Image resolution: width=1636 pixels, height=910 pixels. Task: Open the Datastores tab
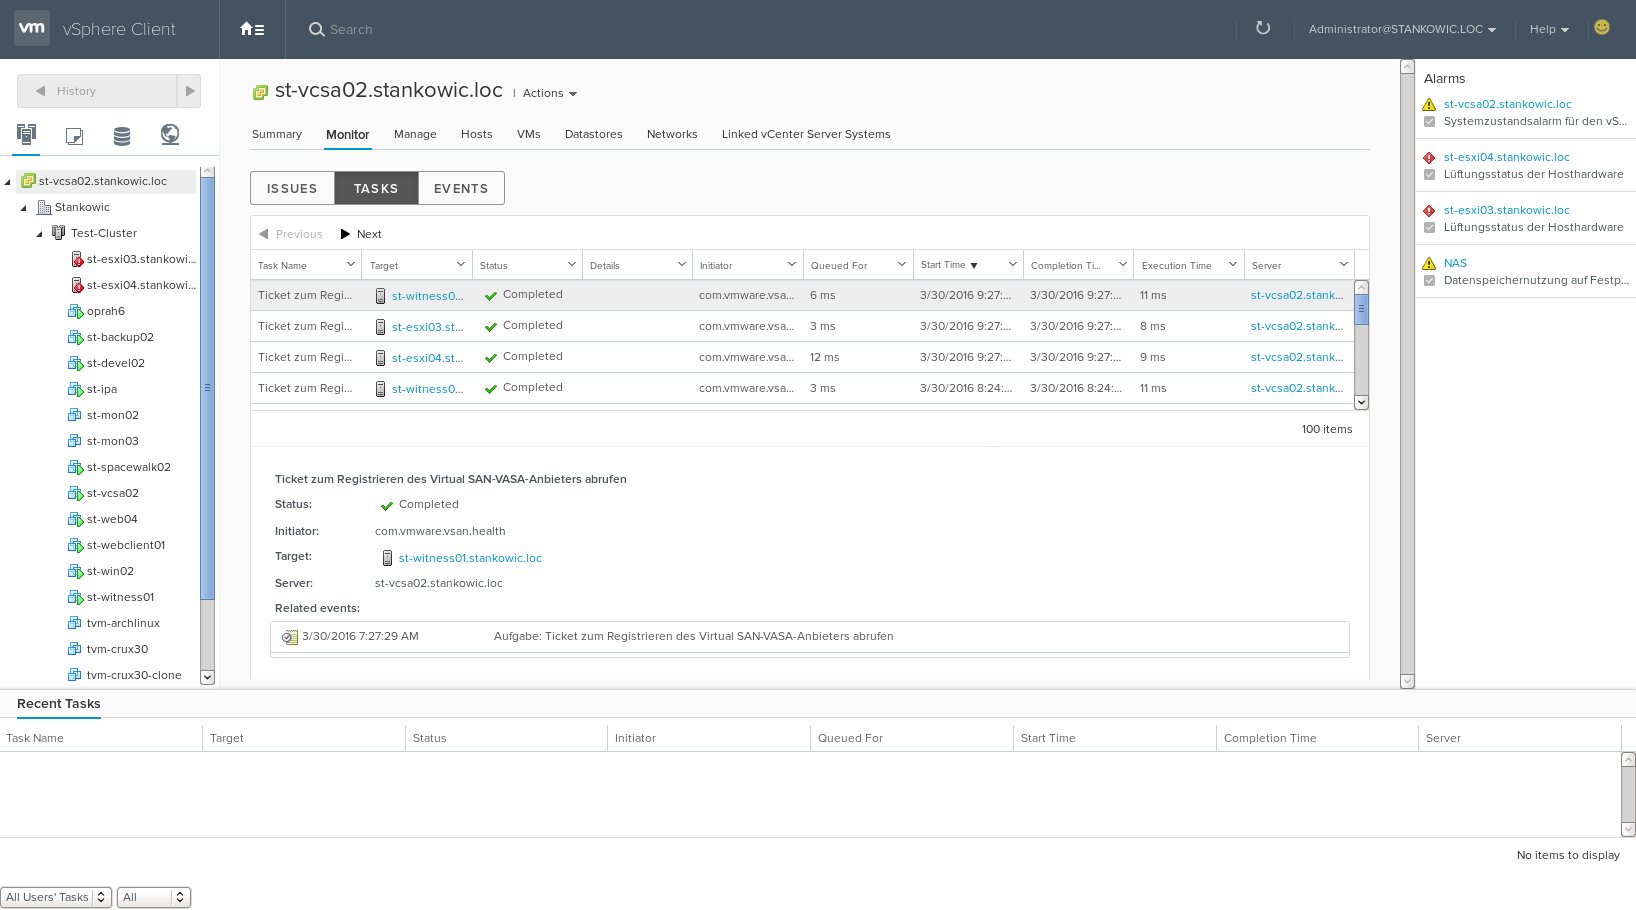(593, 134)
